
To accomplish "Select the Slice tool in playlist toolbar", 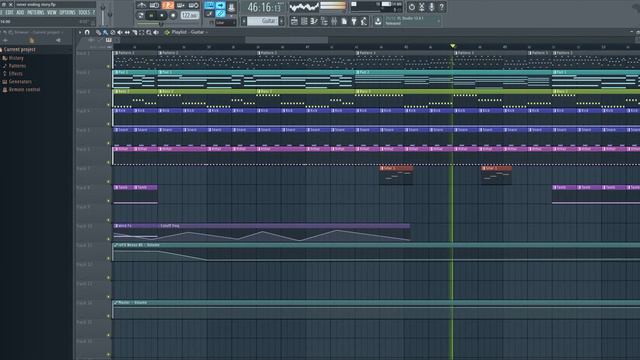I will (x=134, y=32).
